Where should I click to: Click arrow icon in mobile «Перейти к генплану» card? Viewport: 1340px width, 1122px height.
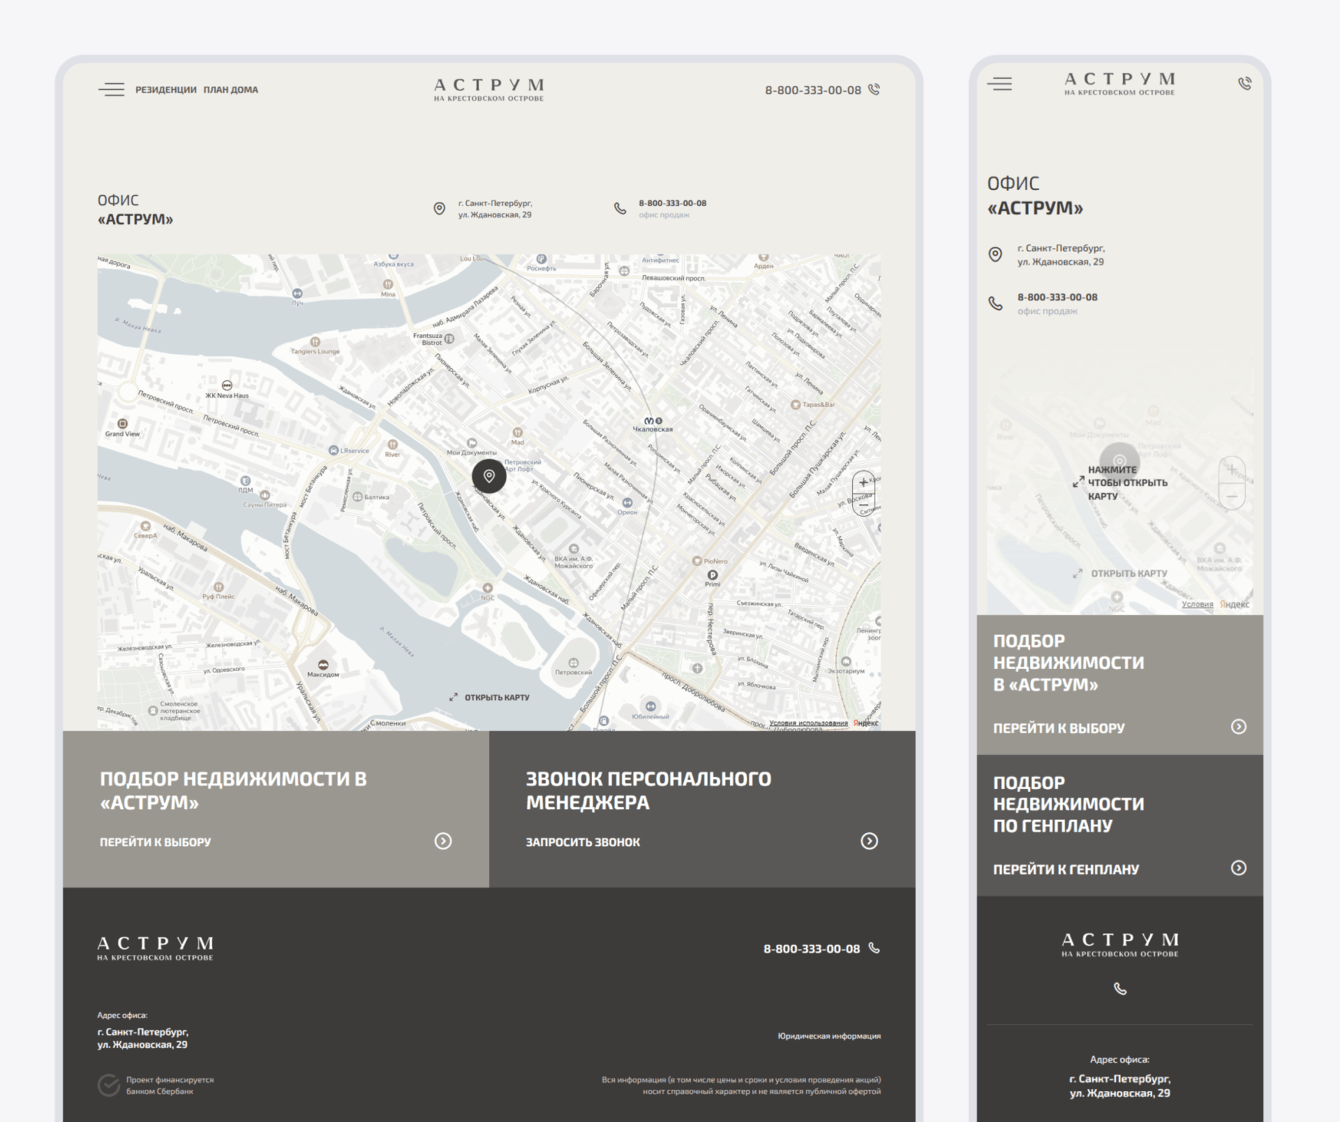coord(1239,868)
